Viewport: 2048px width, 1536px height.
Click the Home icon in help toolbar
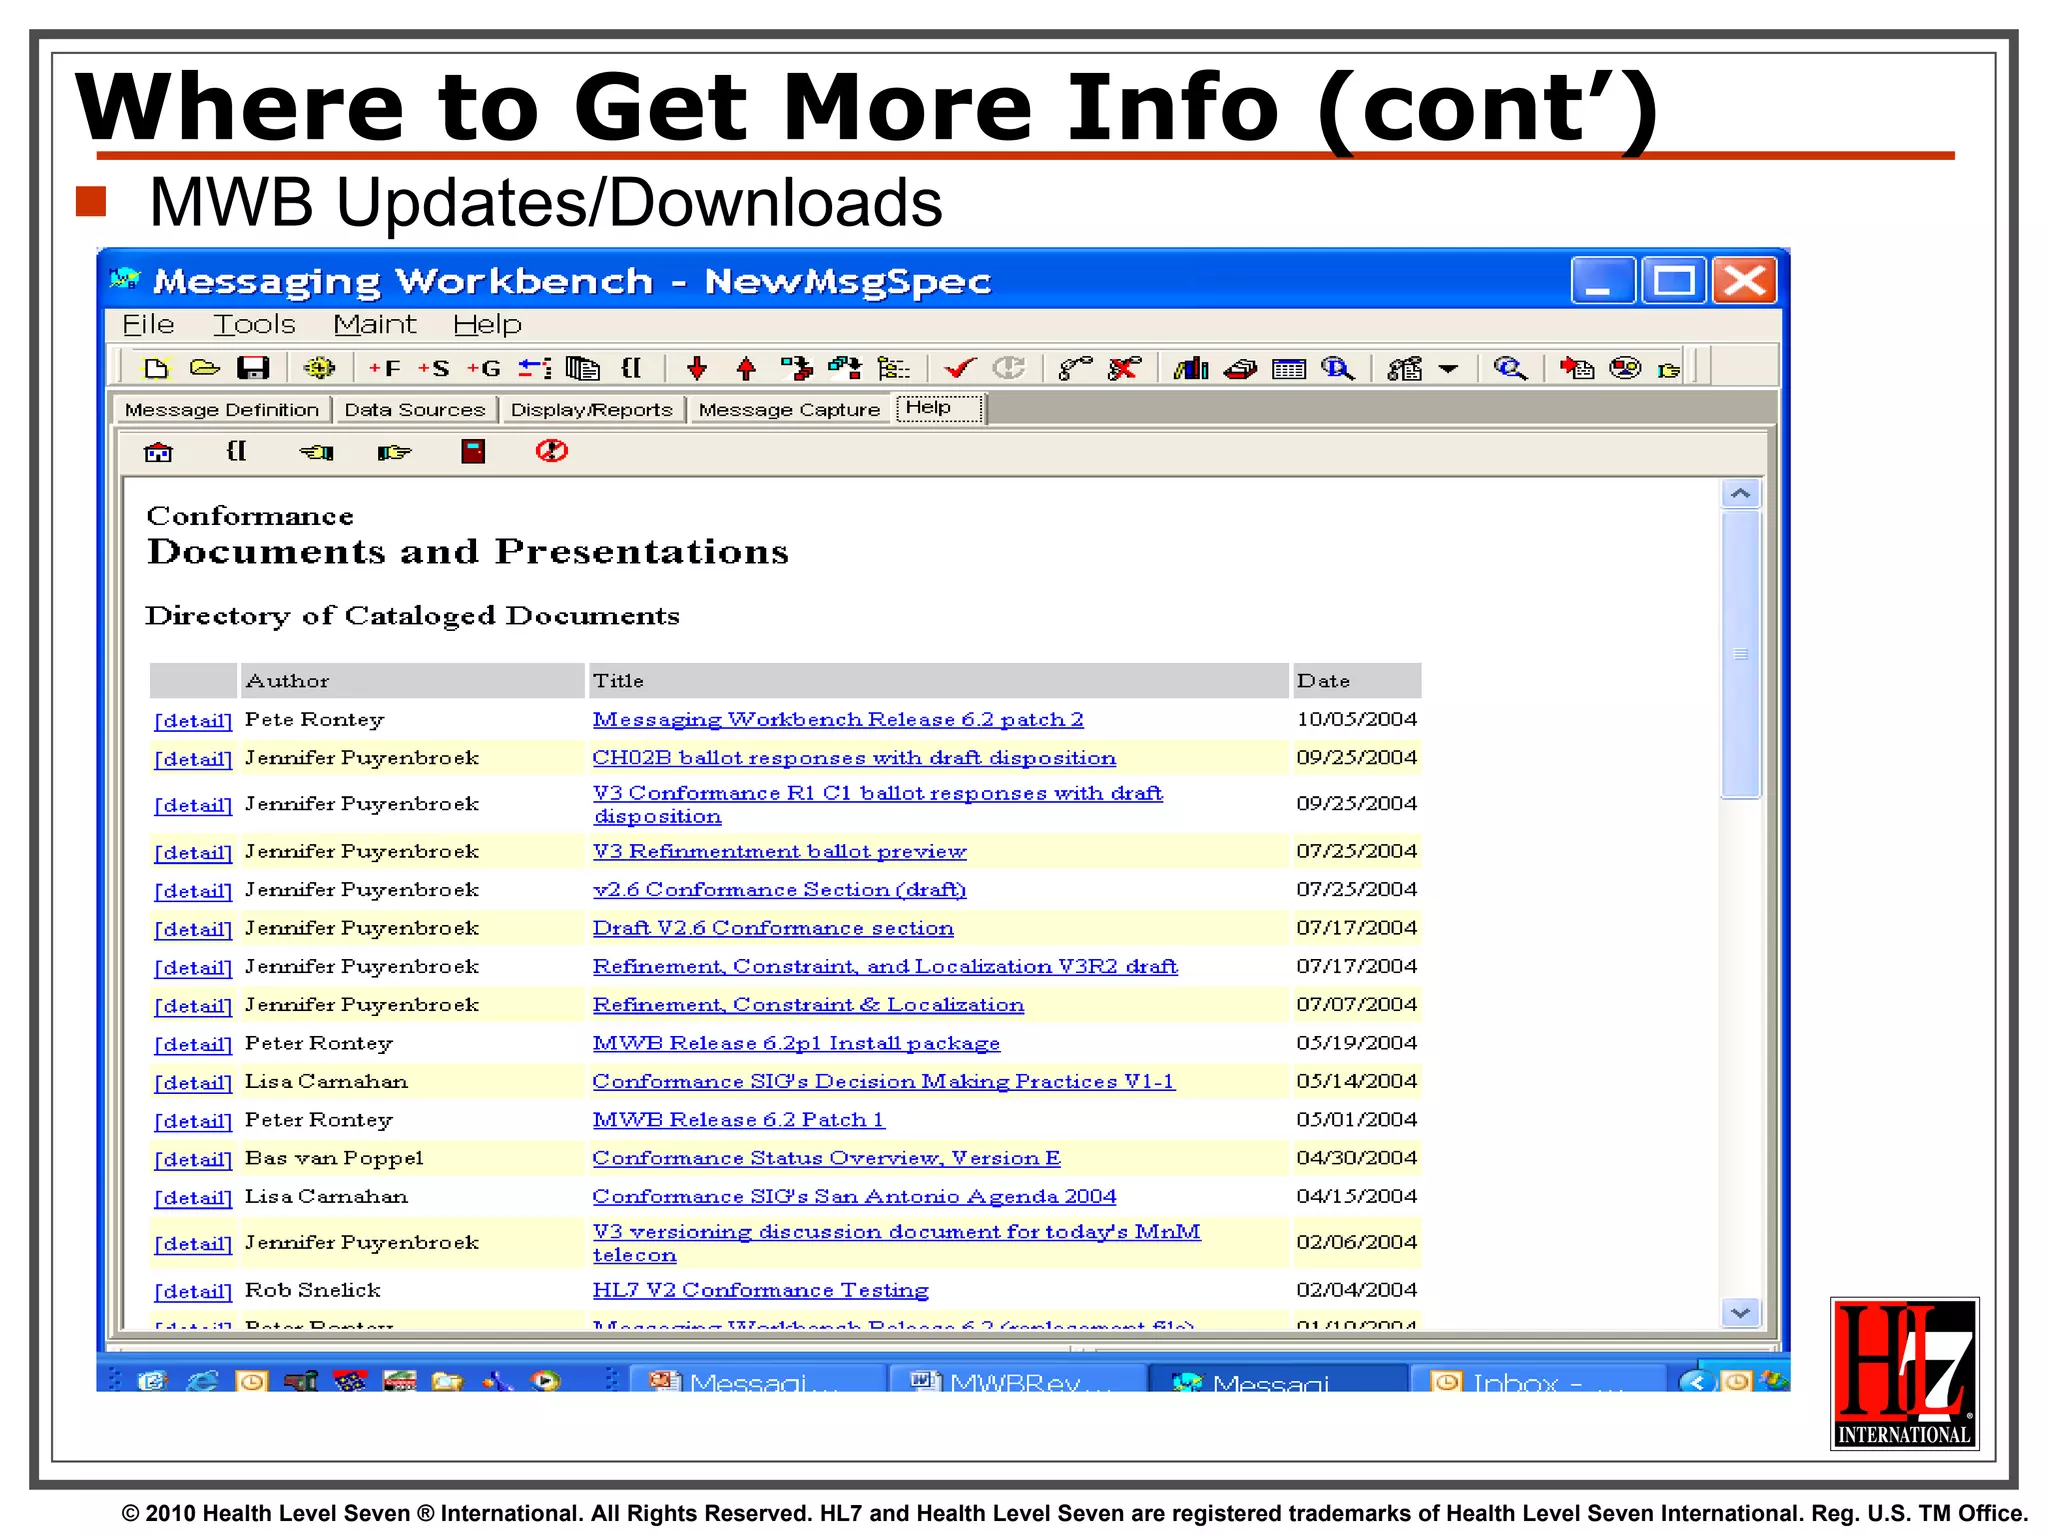coord(159,452)
